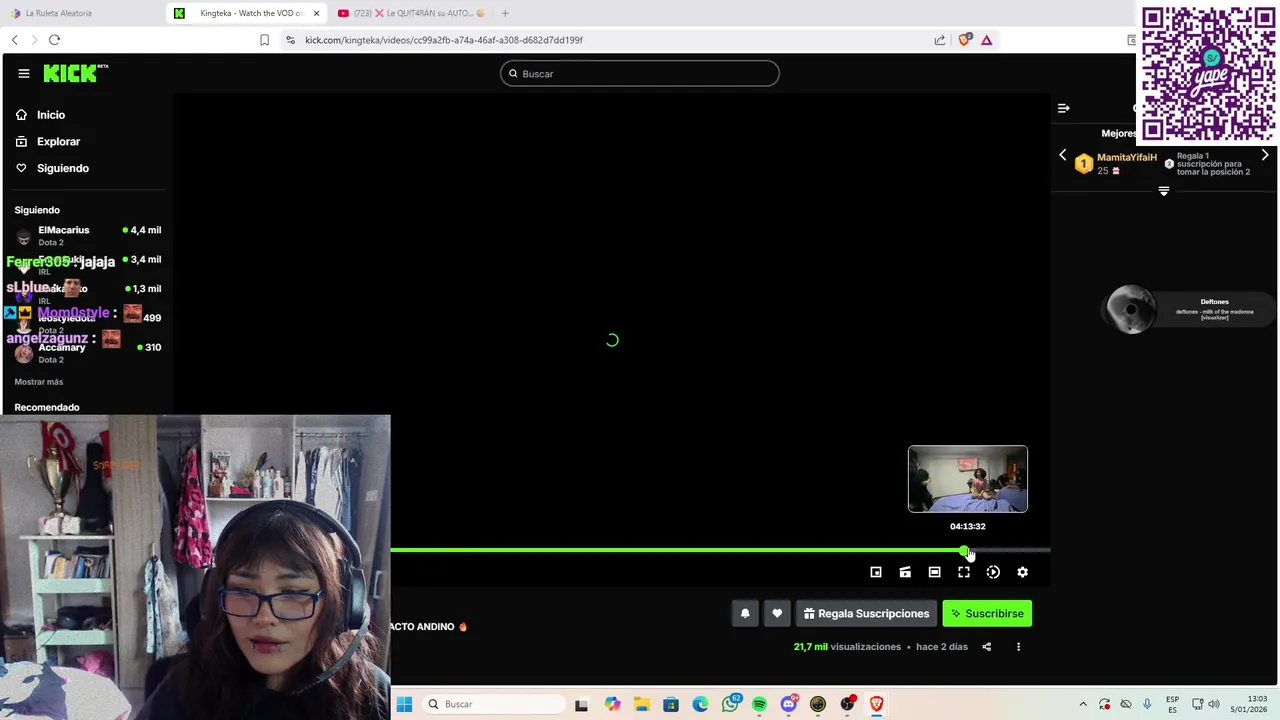Open Microsoft Store from taskbar
This screenshot has height=720, width=1280.
click(671, 704)
